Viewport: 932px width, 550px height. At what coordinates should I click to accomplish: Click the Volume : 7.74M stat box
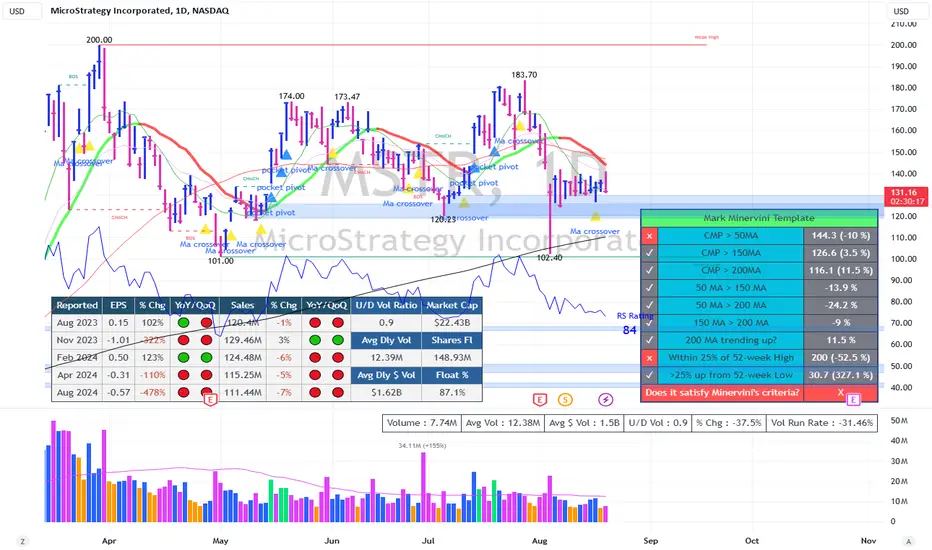click(x=422, y=423)
